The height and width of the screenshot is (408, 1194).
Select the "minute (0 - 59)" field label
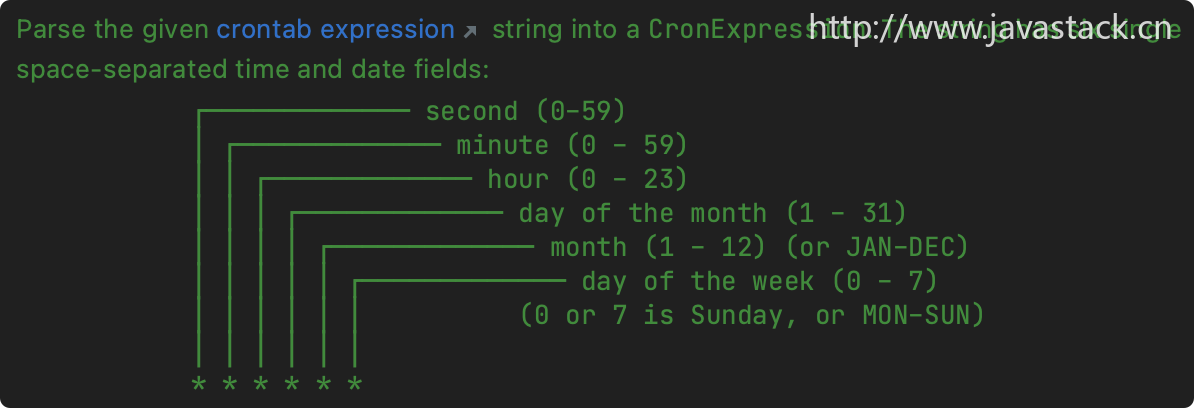572,145
